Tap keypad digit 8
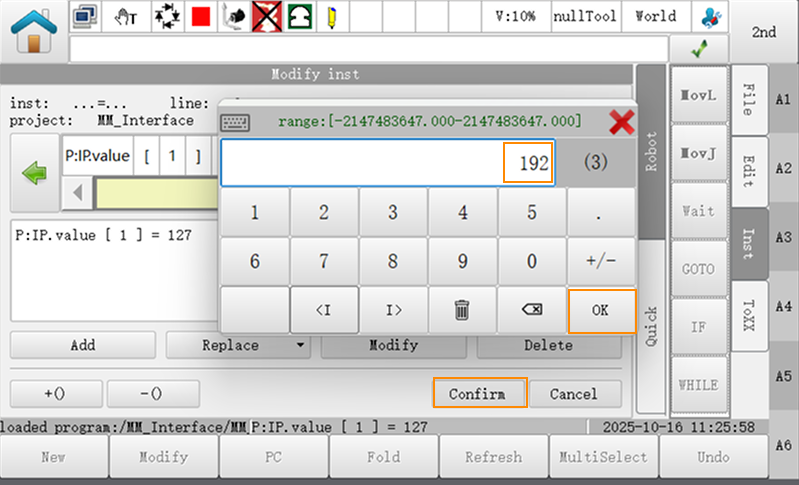 [393, 261]
